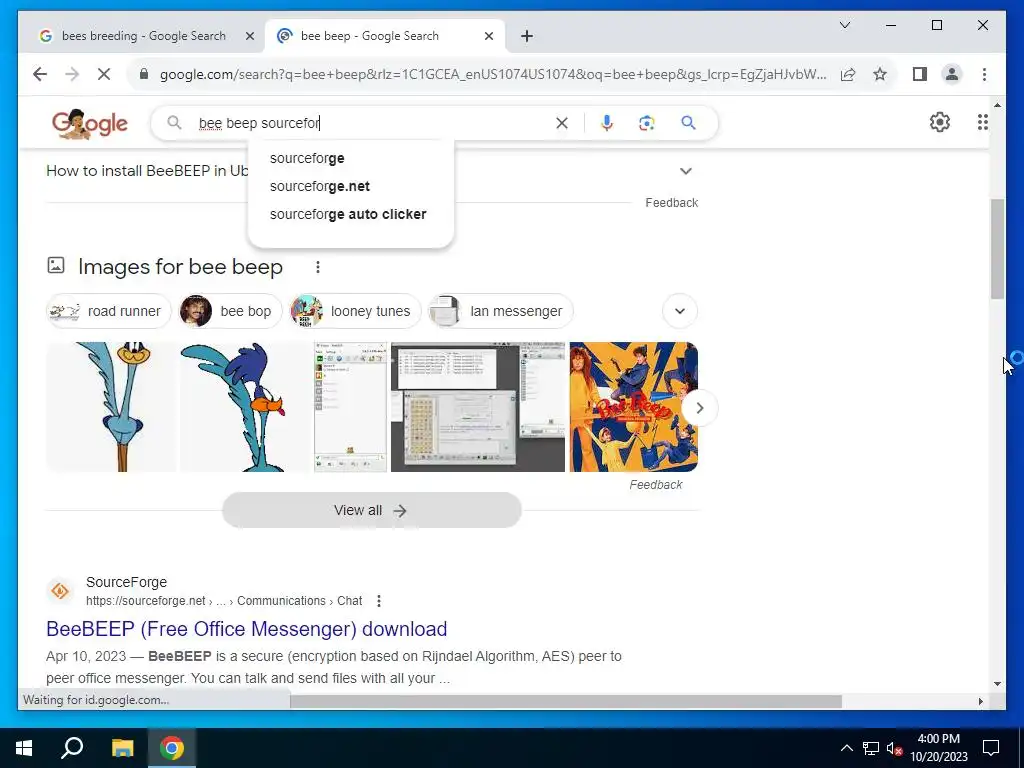1024x768 pixels.
Task: Close the bees breeding tab
Action: (249, 37)
